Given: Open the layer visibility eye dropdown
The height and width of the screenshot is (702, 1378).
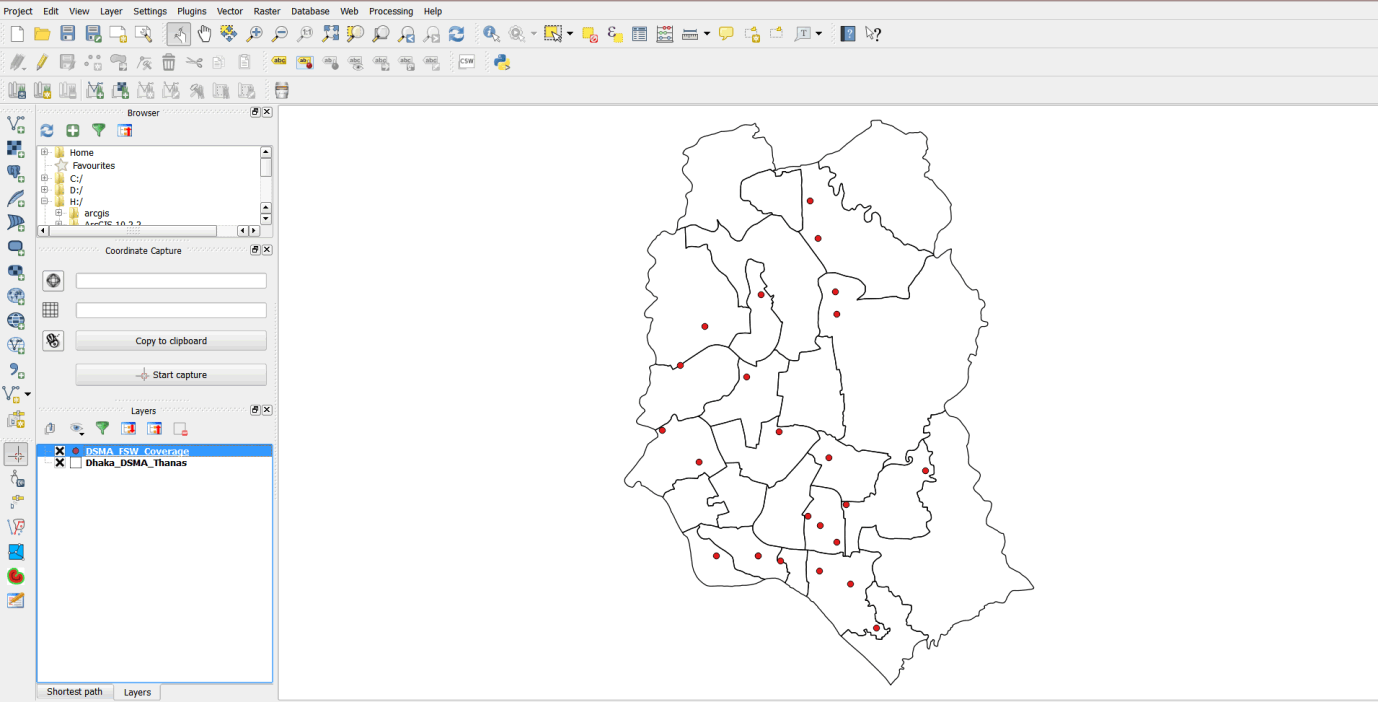Looking at the screenshot, I should pos(78,429).
